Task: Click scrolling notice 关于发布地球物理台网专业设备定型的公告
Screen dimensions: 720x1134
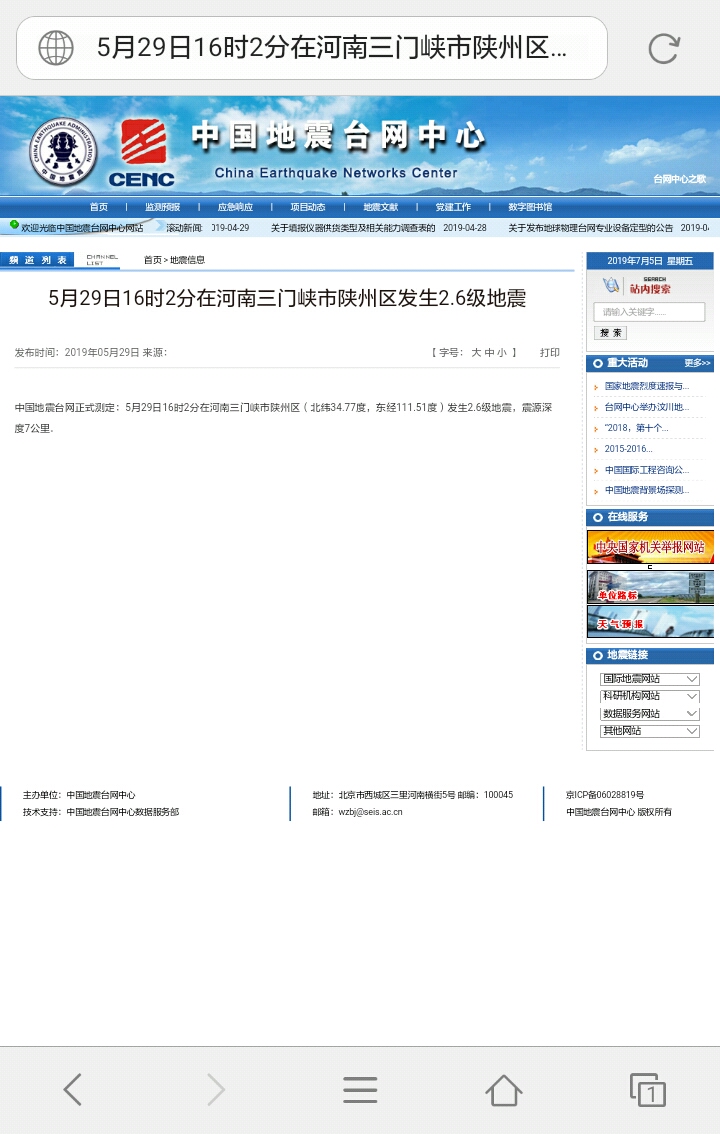Action: 591,228
